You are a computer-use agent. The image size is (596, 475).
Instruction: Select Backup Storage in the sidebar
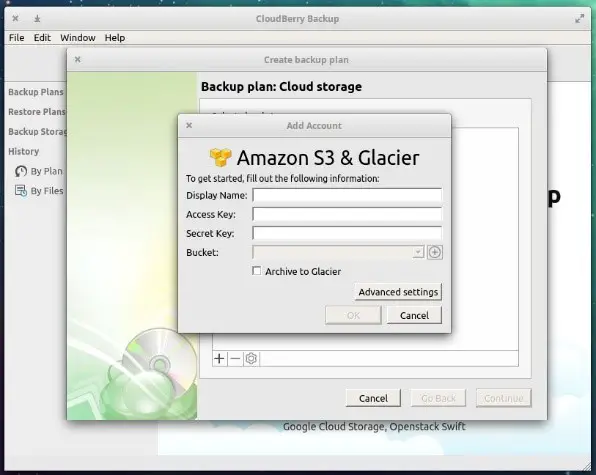(x=38, y=131)
